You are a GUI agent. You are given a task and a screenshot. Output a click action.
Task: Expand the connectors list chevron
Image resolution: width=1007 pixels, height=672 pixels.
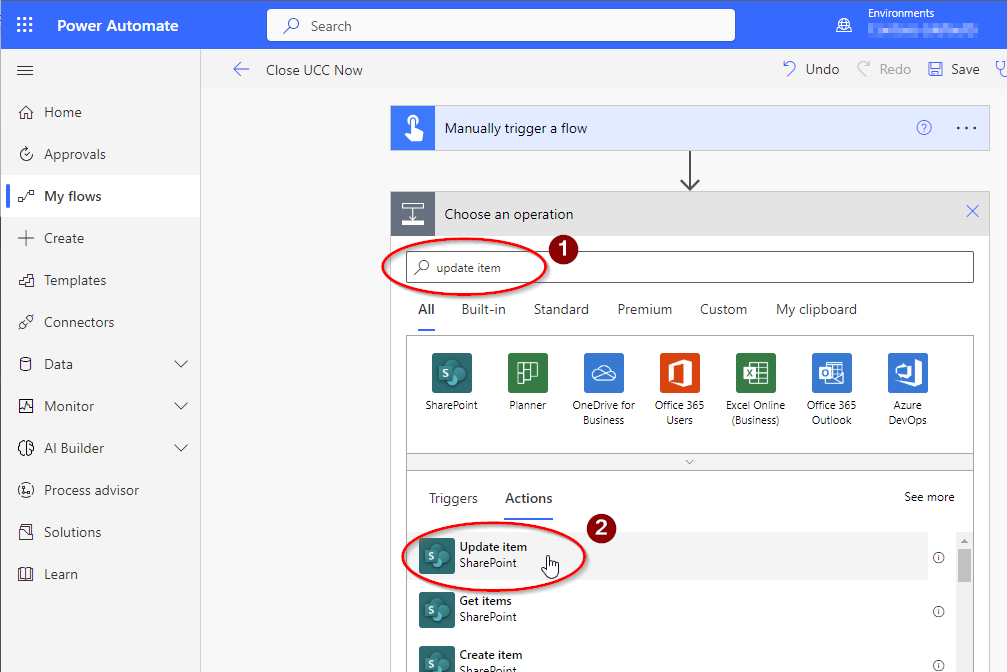point(689,462)
